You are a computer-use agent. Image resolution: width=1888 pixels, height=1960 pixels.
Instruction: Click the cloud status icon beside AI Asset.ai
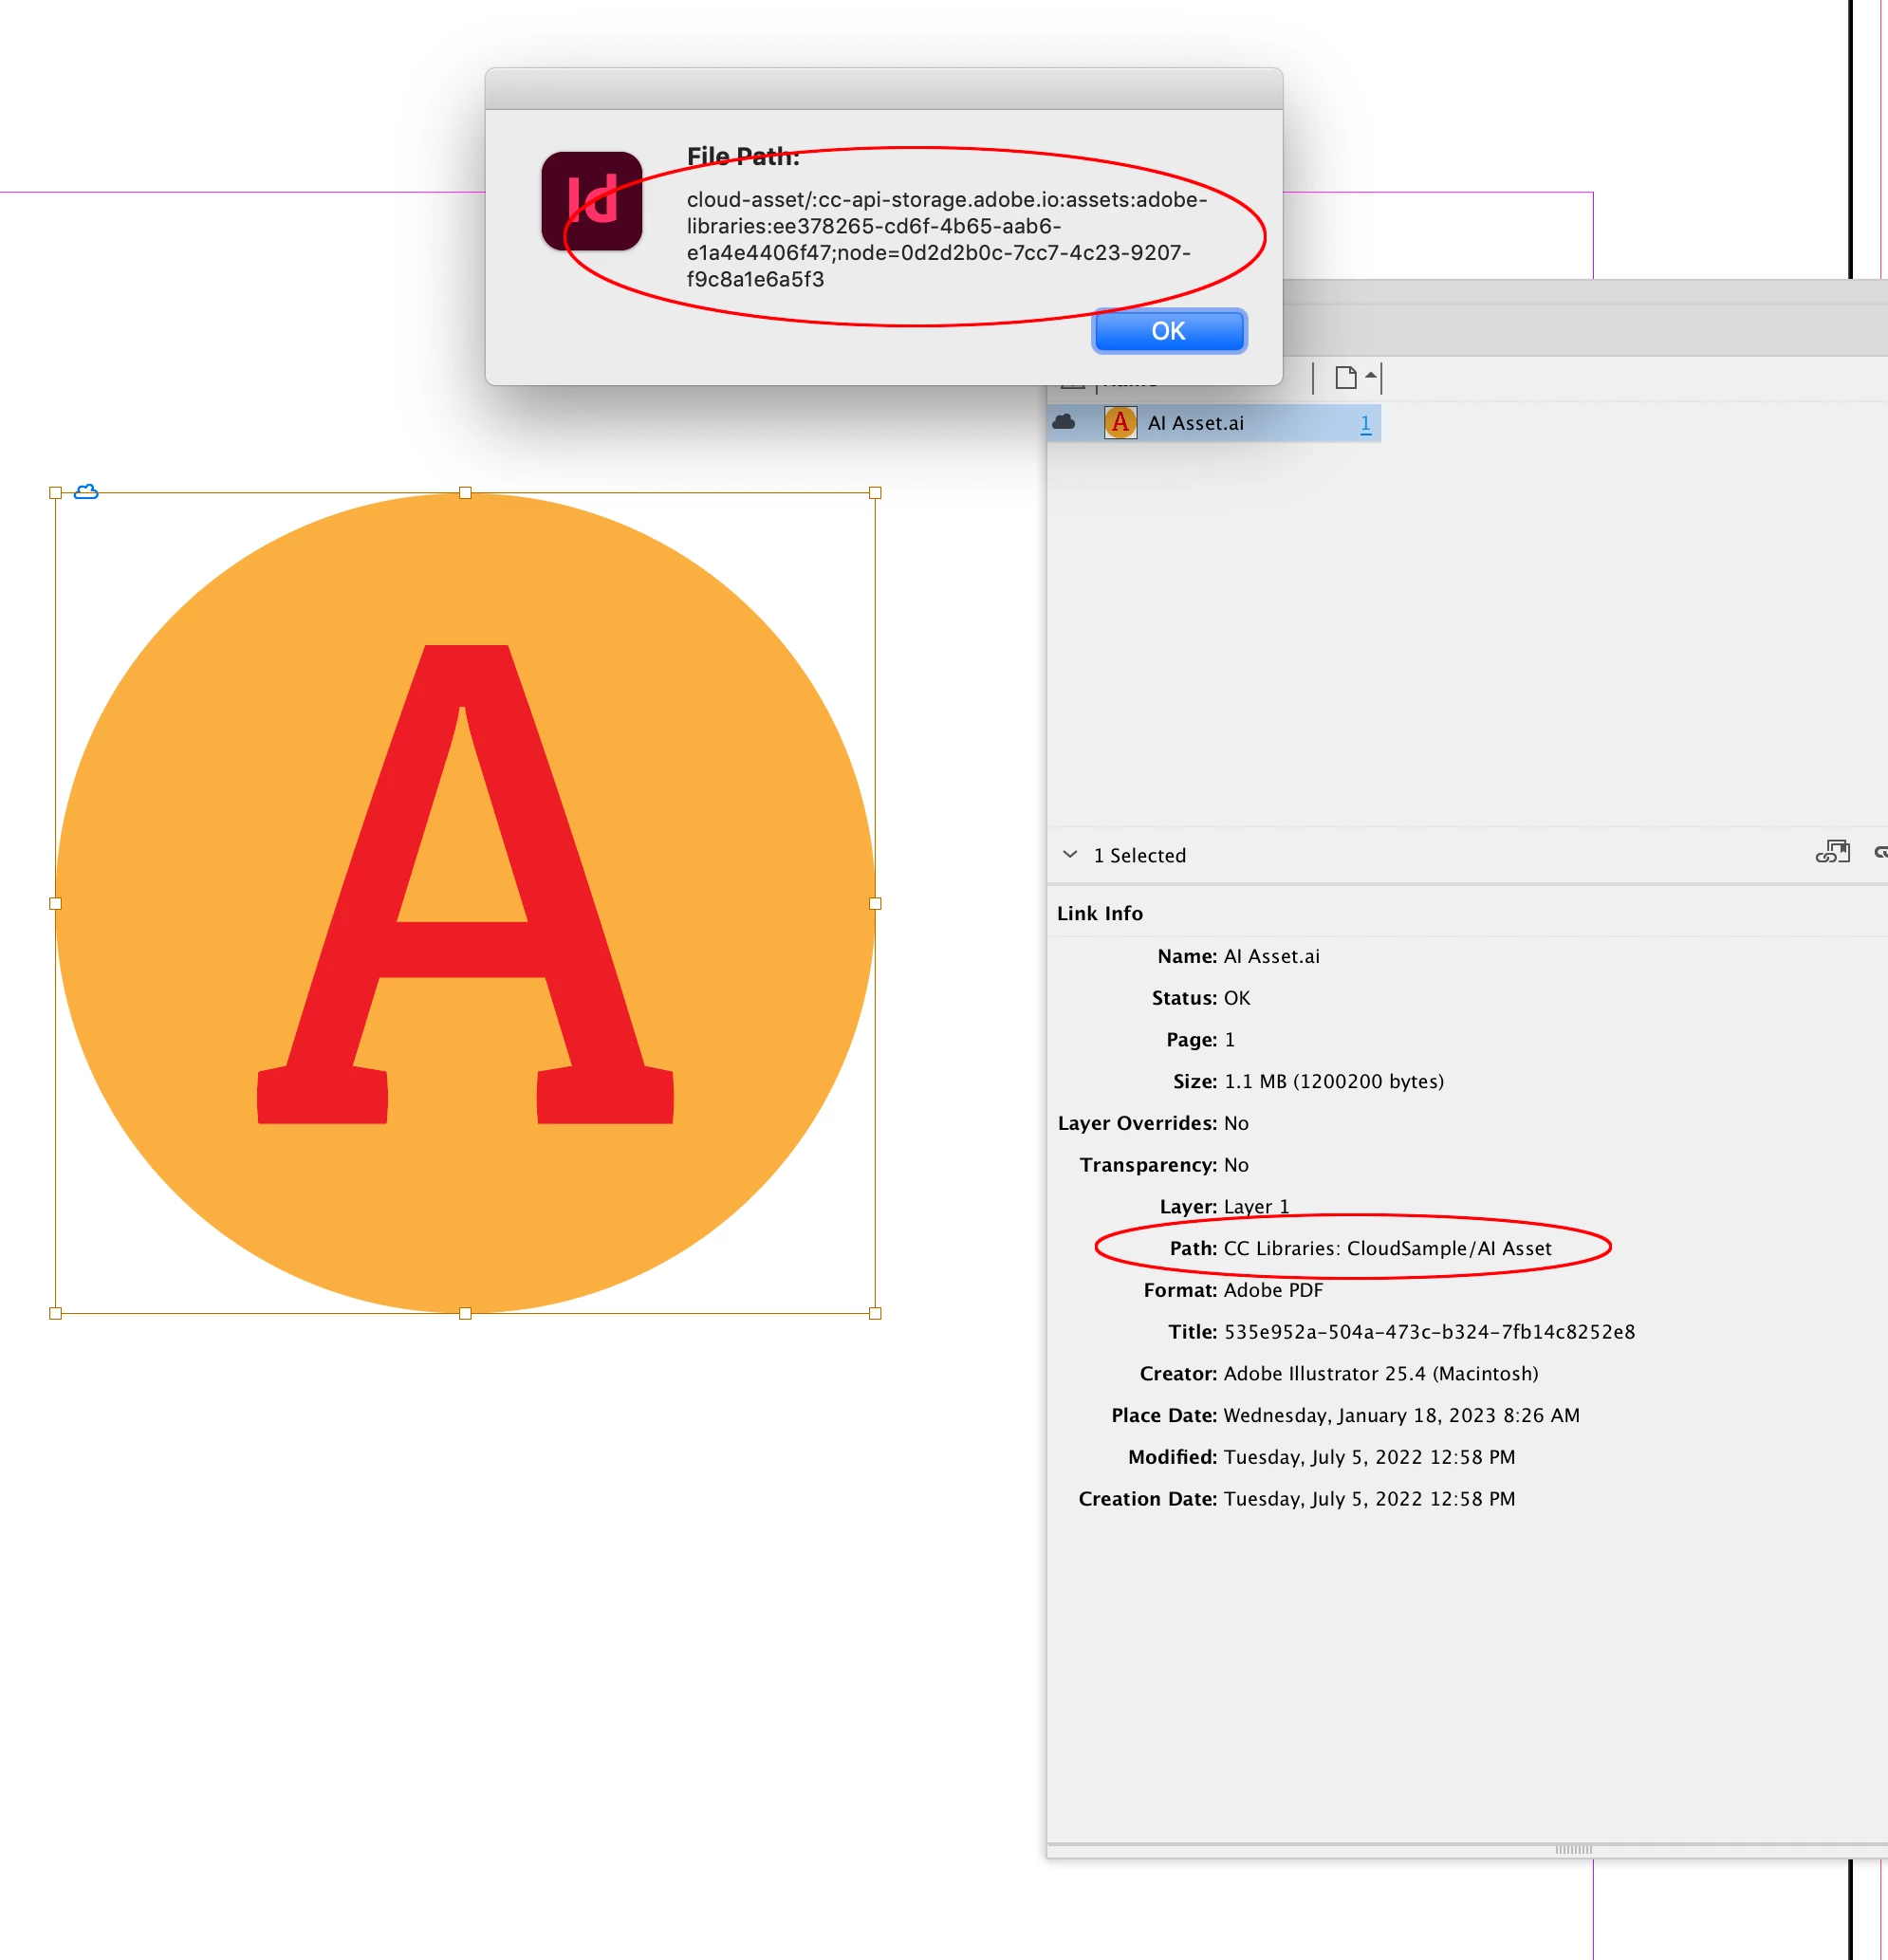pos(1064,422)
